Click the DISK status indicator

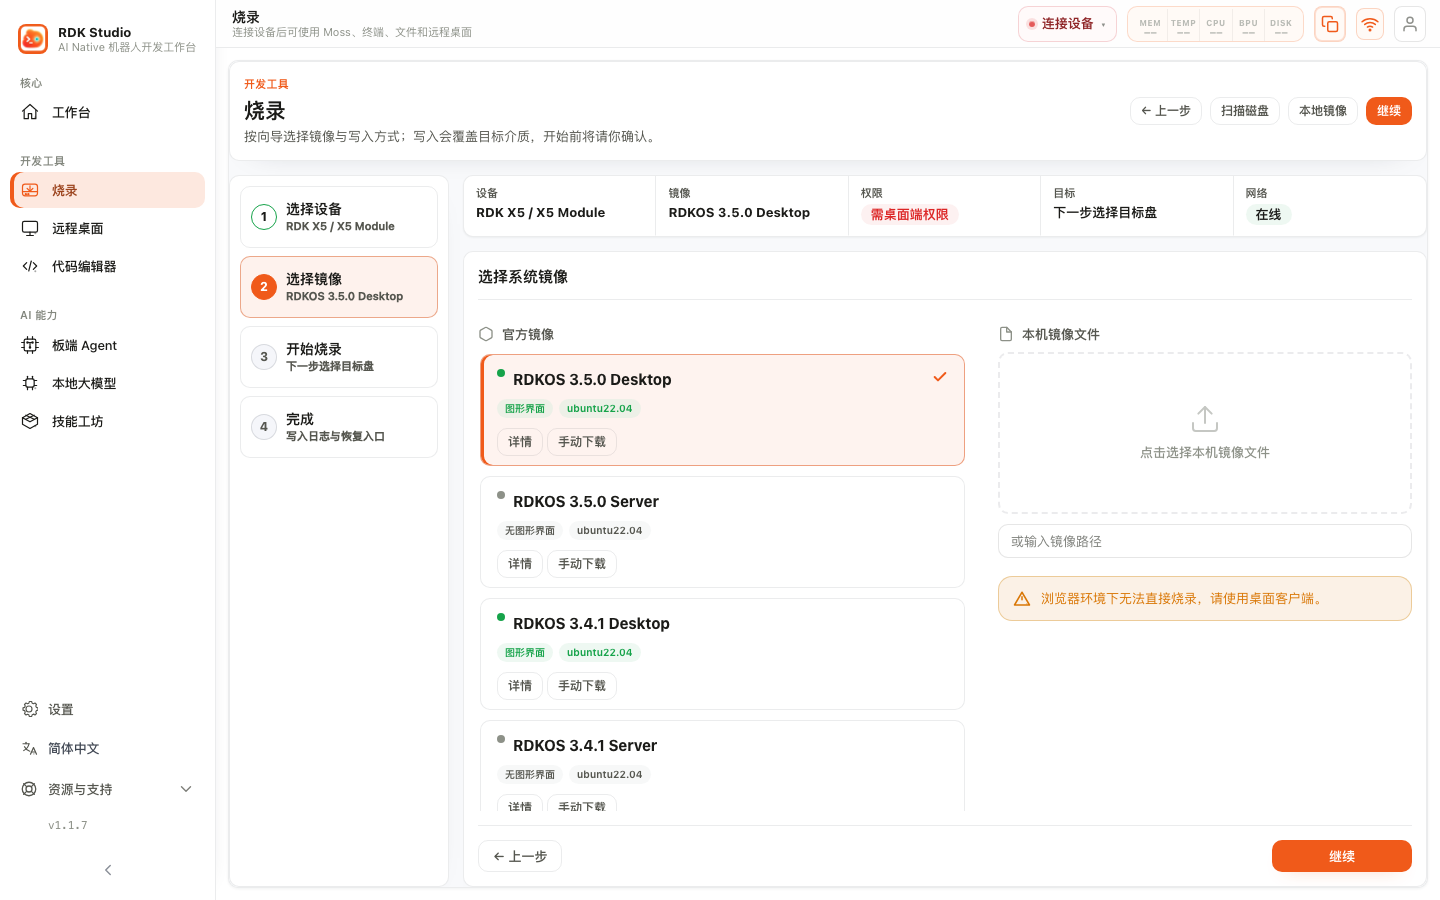tap(1281, 25)
